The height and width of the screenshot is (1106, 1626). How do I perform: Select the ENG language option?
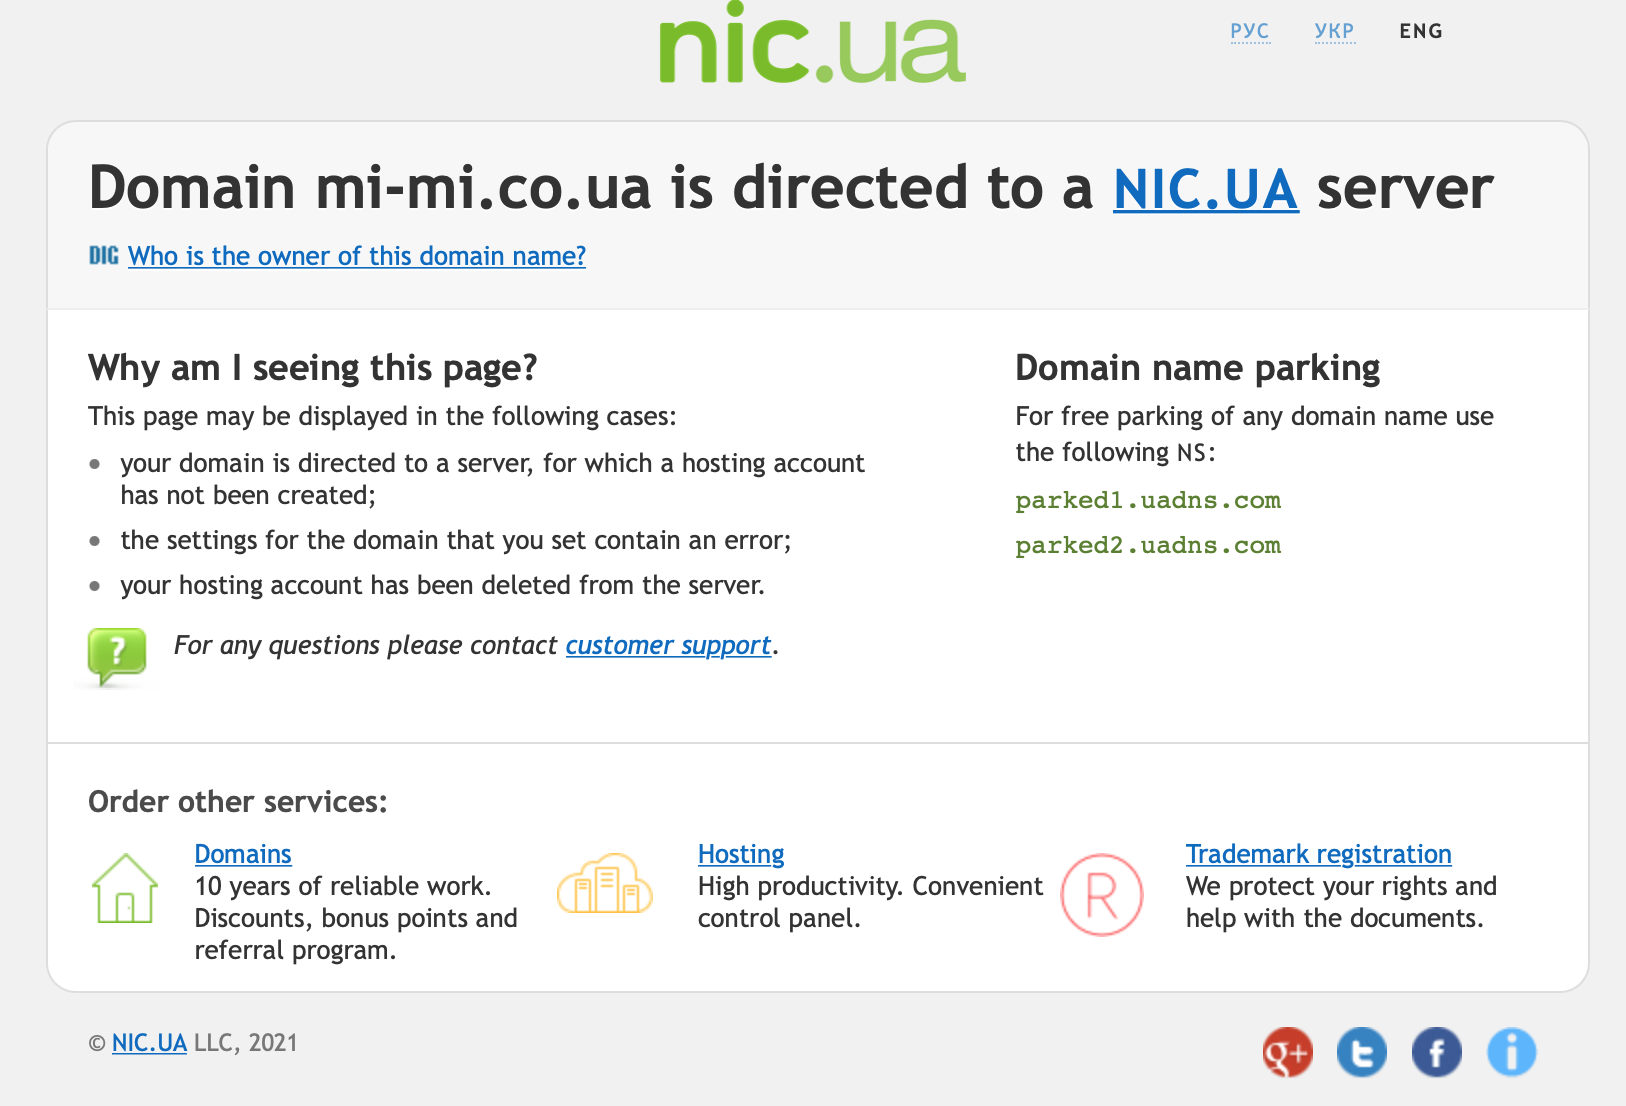click(1420, 31)
